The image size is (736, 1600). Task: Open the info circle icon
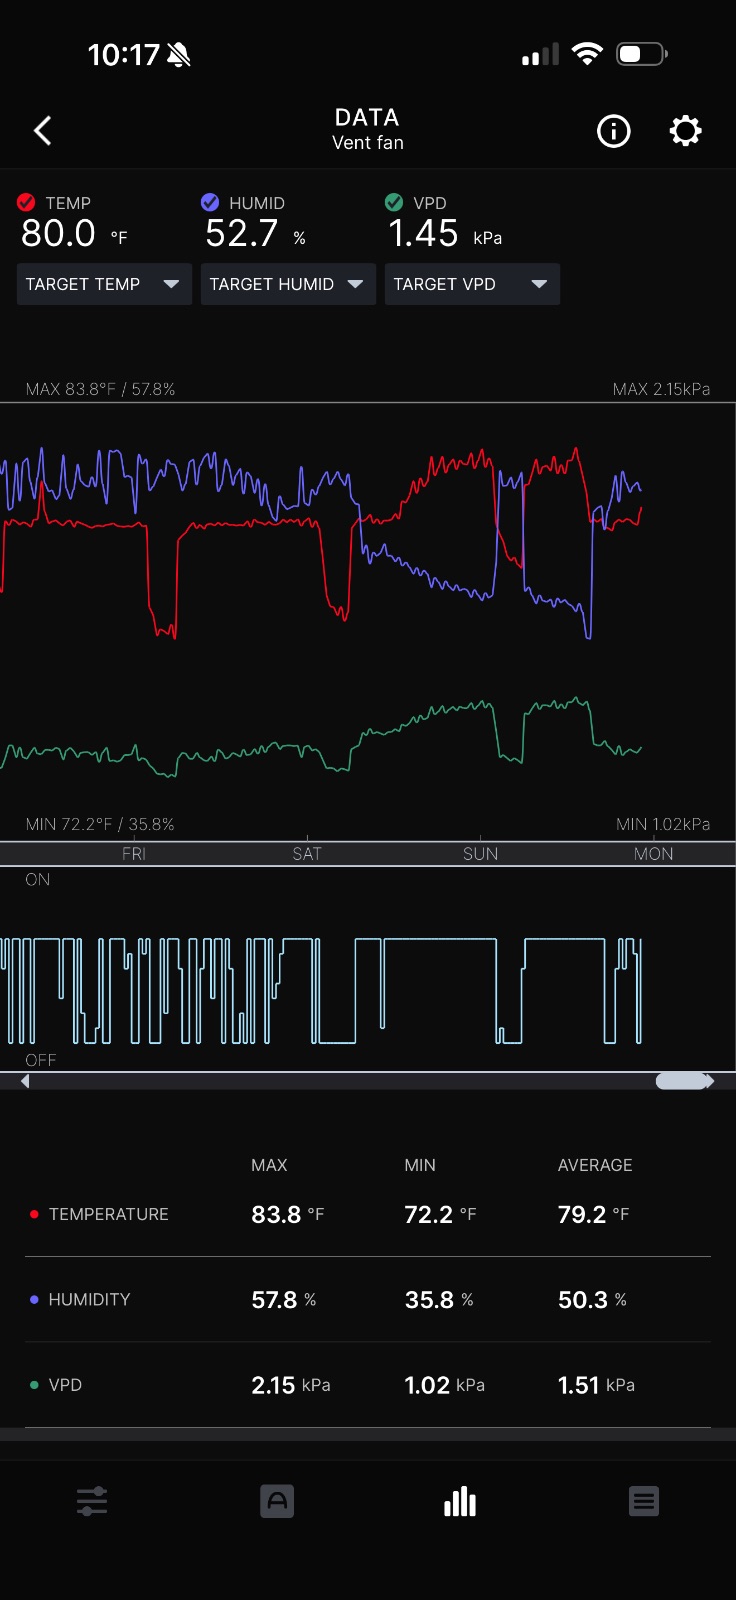[613, 131]
